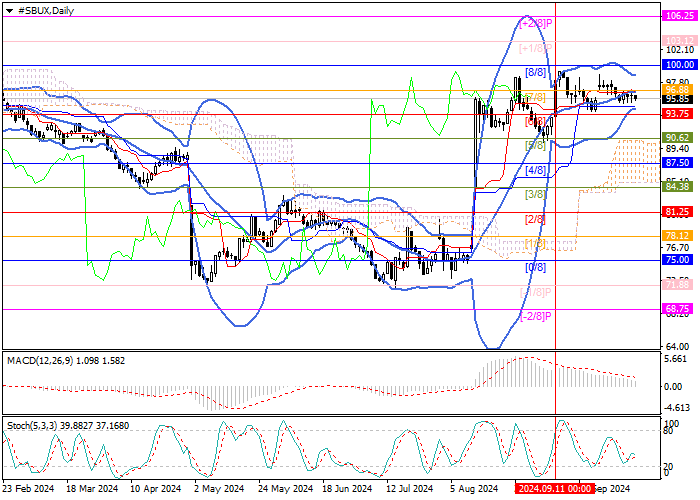Click the 81.25 red price label
The height and width of the screenshot is (500, 700).
(678, 212)
